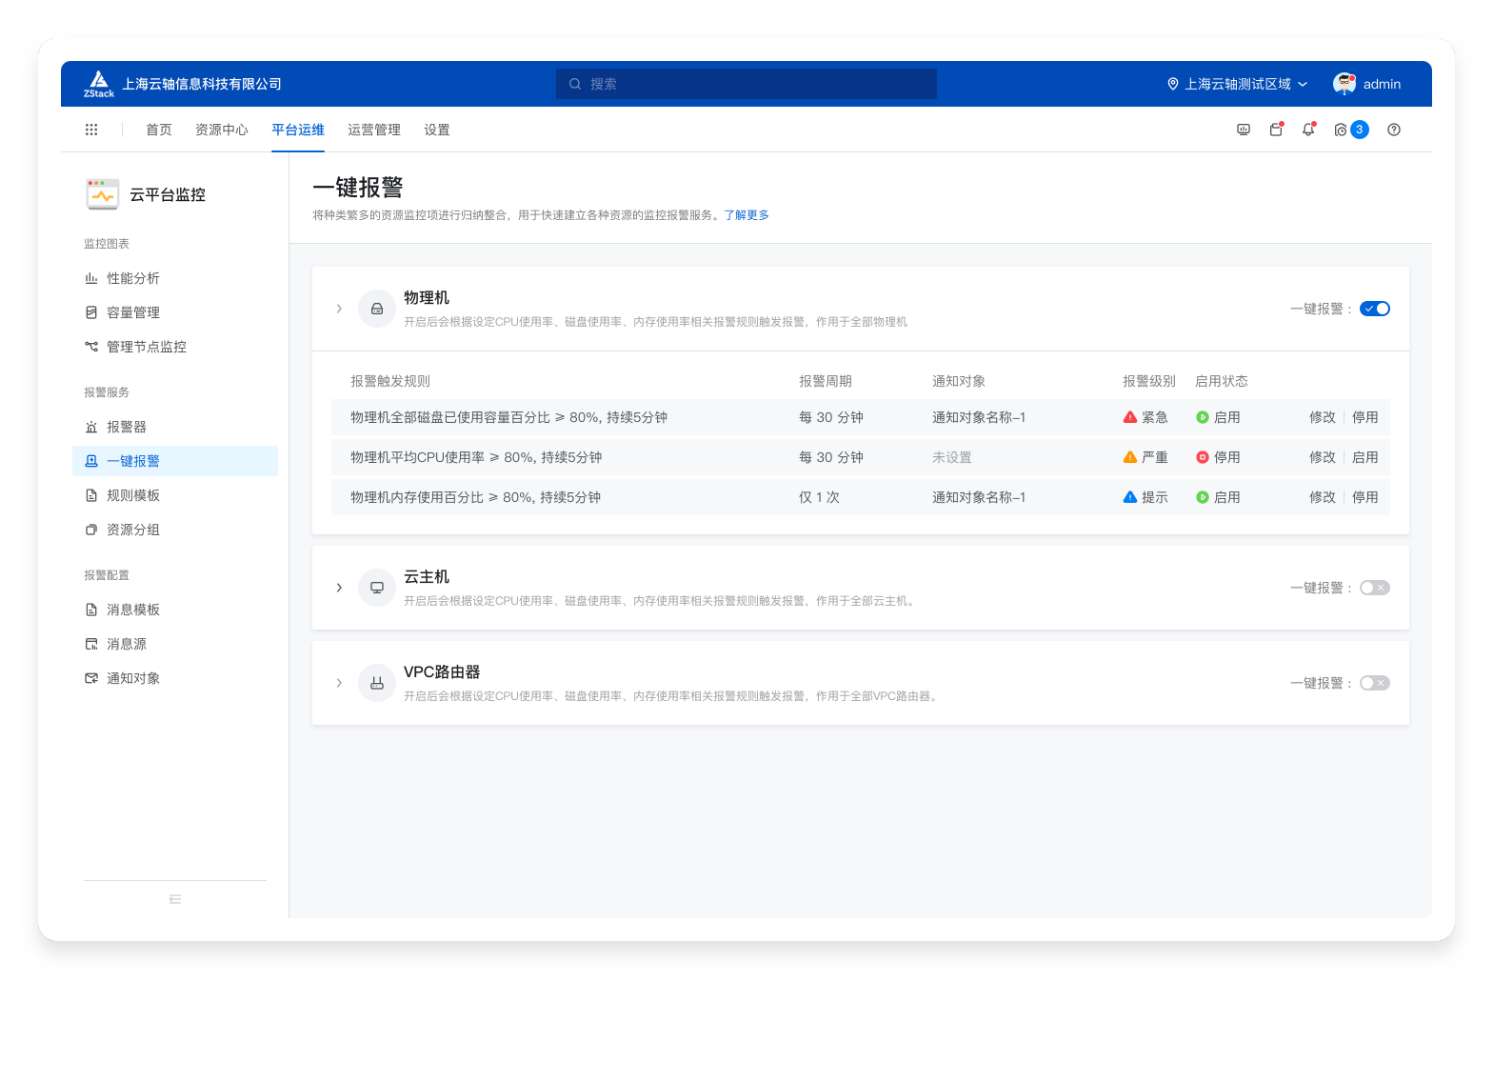Expand the 云主机 section chevron
This screenshot has width=1493, height=1080.
[339, 588]
